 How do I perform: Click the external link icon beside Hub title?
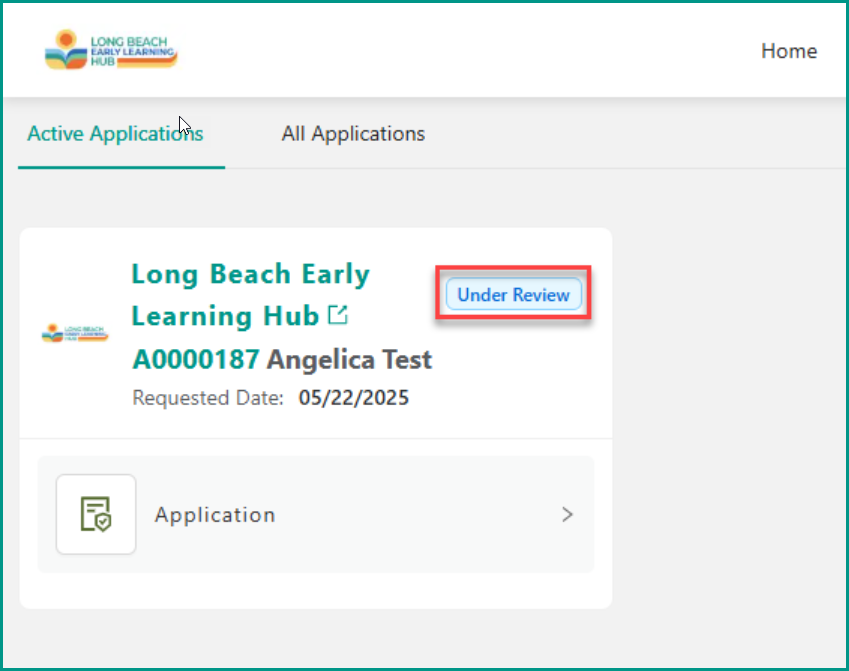click(338, 315)
